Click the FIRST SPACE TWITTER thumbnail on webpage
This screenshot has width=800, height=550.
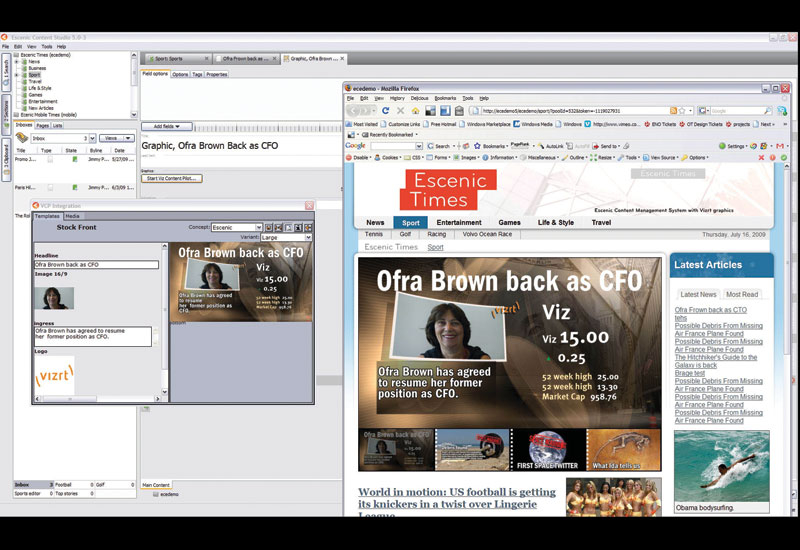tap(547, 449)
